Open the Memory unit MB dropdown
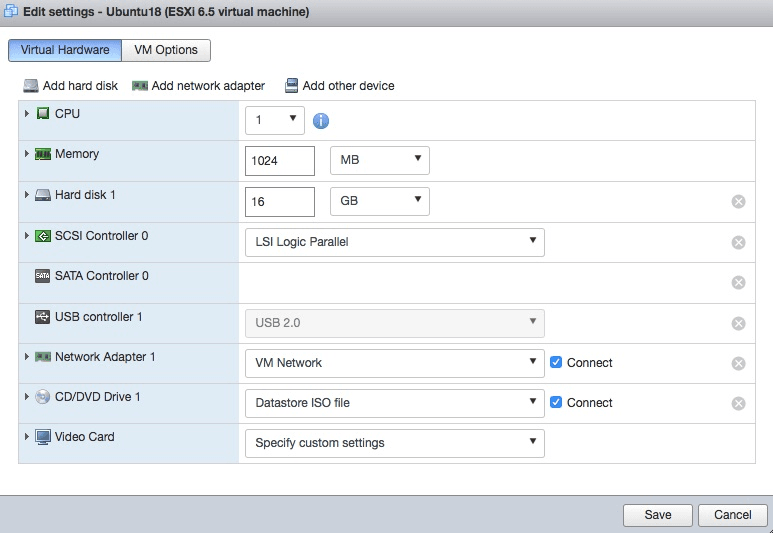Image resolution: width=773 pixels, height=533 pixels. [x=379, y=160]
